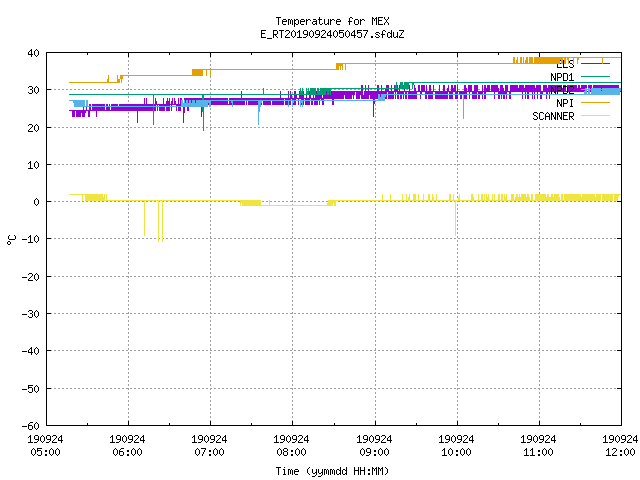This screenshot has height=480, width=640.
Task: Click the x-axis label '190924 09:00'
Action: point(374,446)
